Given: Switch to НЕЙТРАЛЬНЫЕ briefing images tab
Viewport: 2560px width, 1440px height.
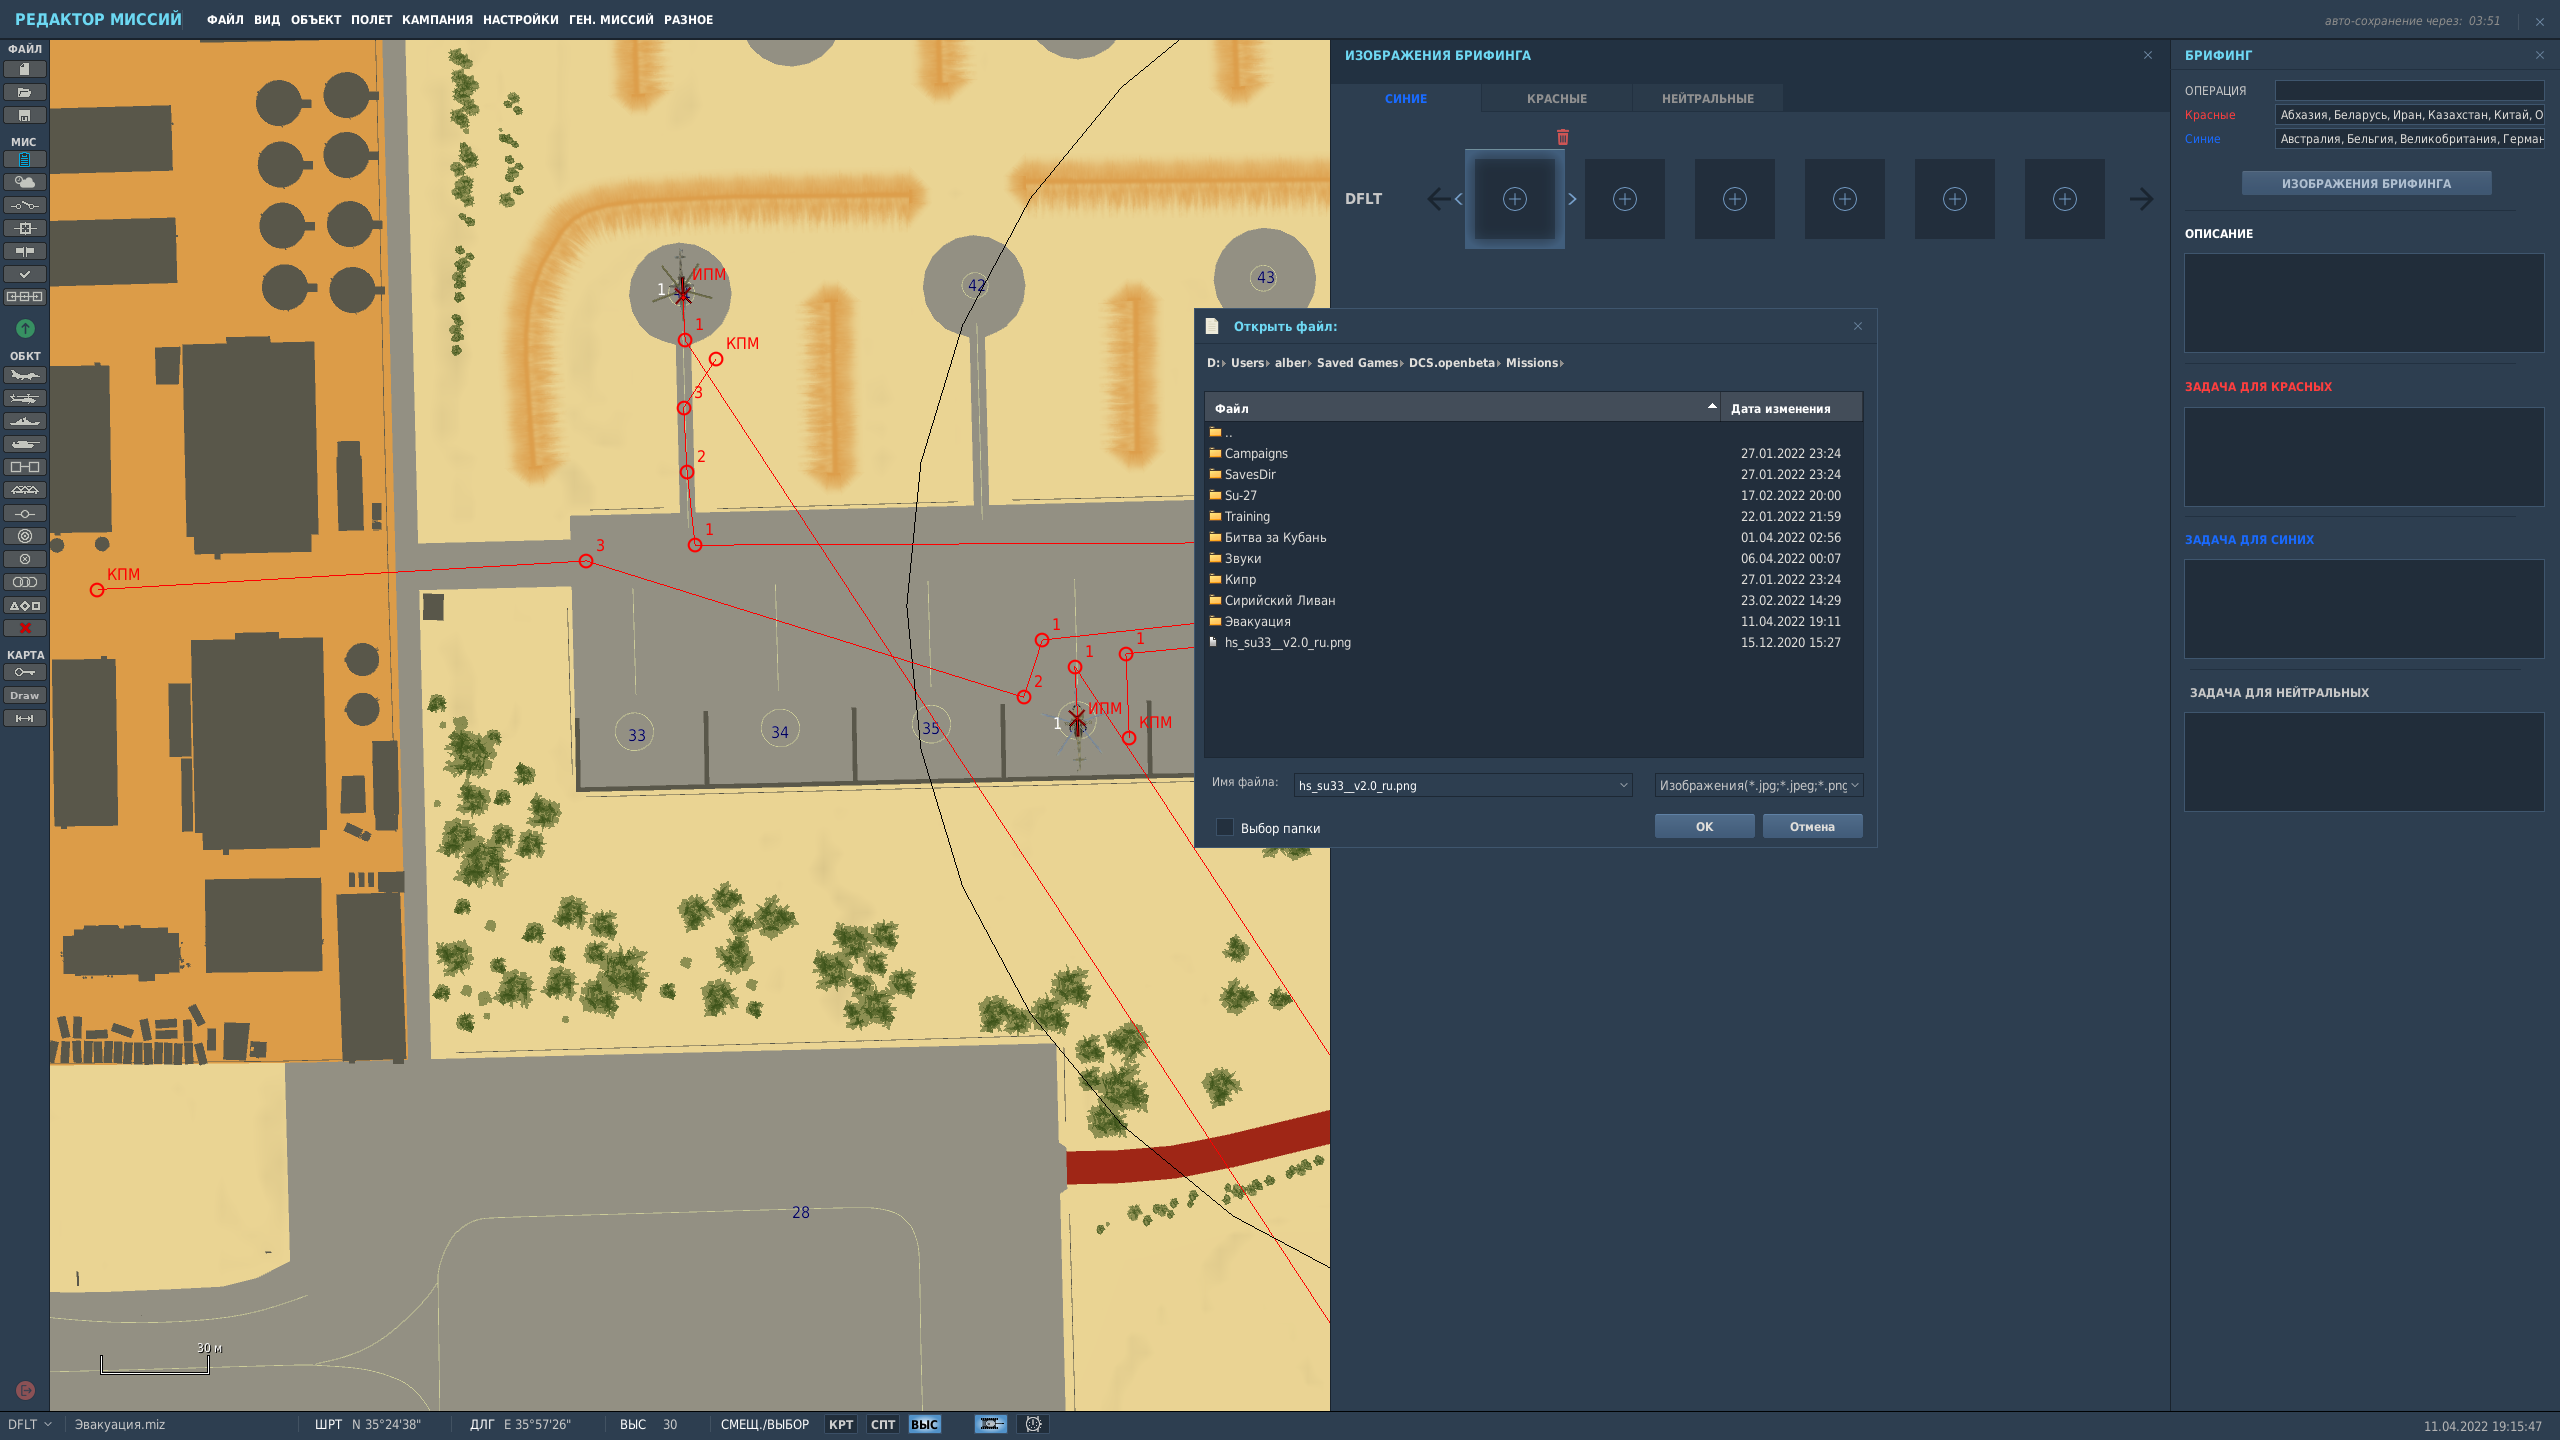Looking at the screenshot, I should point(1708,98).
